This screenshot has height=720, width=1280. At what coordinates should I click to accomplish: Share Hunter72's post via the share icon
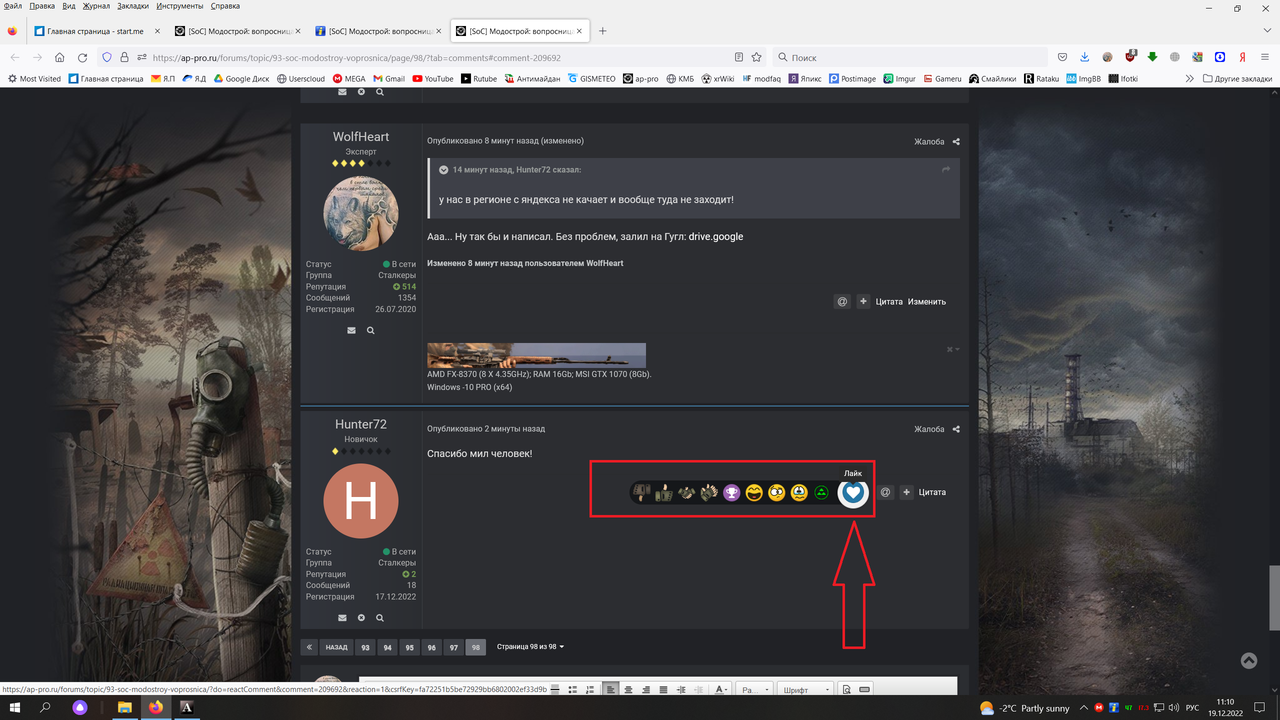click(956, 429)
